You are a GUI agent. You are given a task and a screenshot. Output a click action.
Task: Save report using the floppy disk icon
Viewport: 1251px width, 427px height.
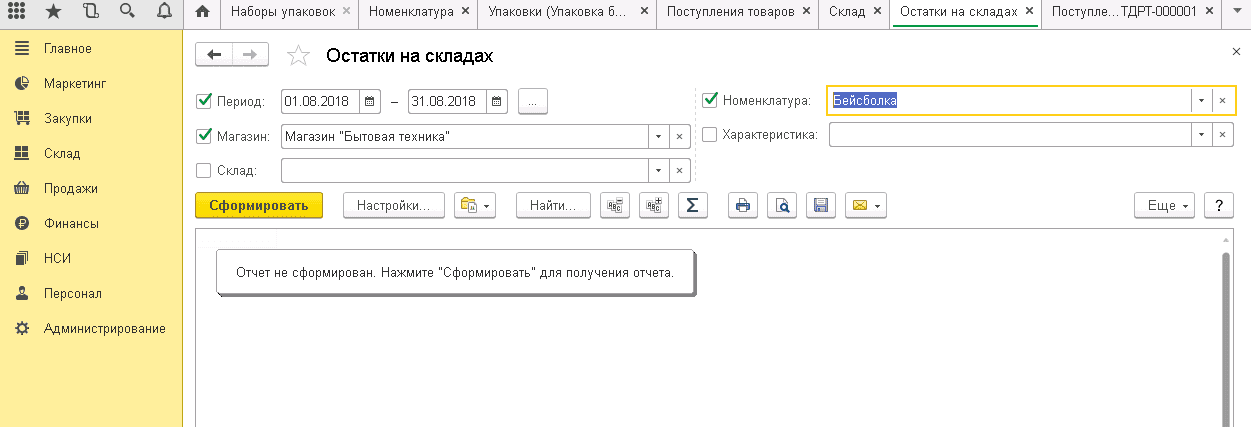(820, 206)
